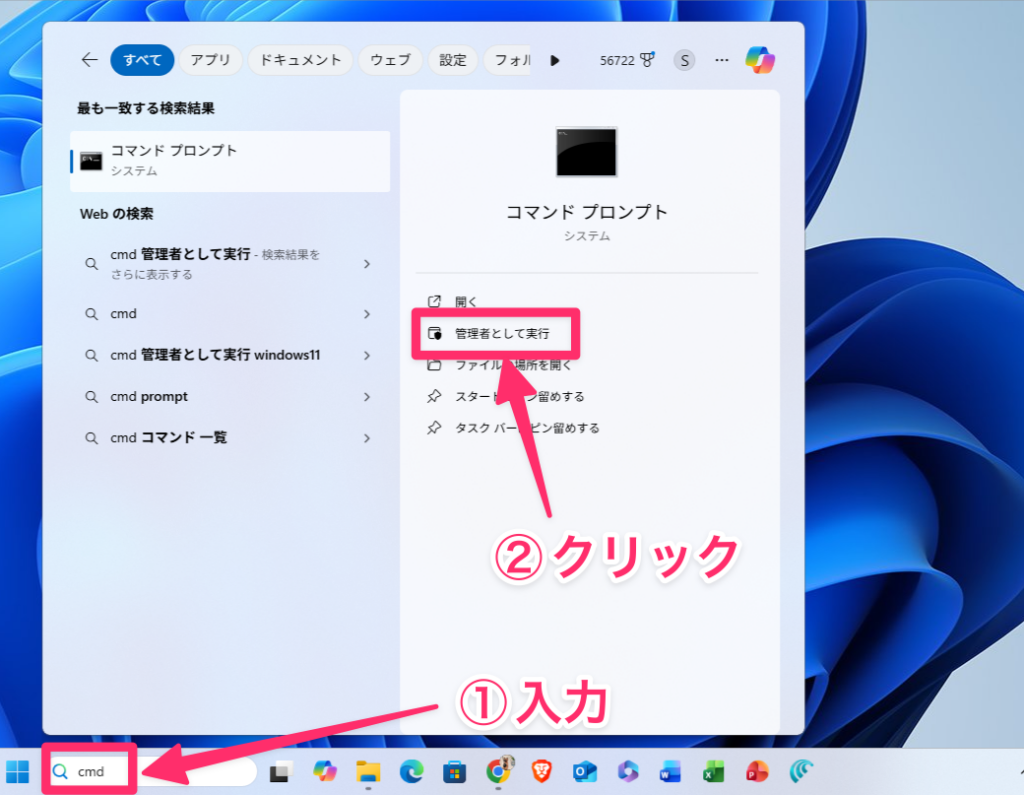Viewport: 1024px width, 795px height.
Task: Open the three-dots more options menu
Action: click(x=721, y=60)
